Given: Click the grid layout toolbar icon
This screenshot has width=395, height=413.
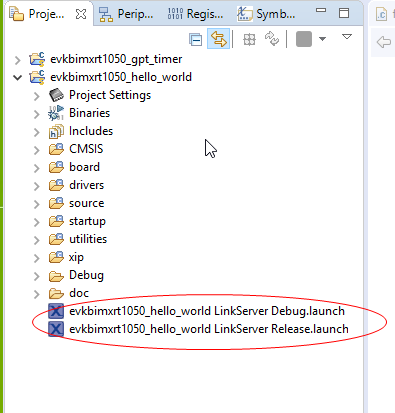Looking at the screenshot, I should pos(249,39).
